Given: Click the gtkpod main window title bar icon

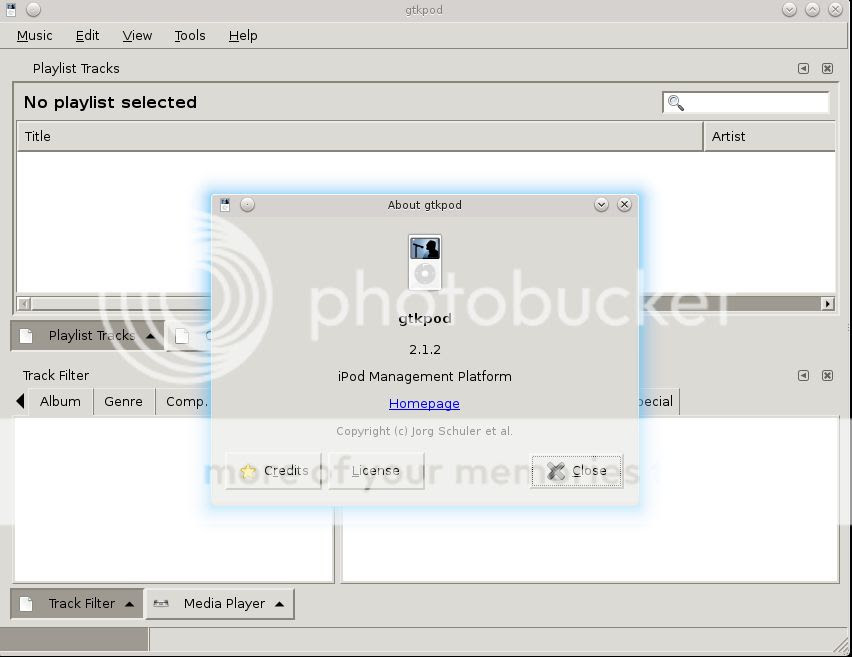Looking at the screenshot, I should [x=11, y=10].
